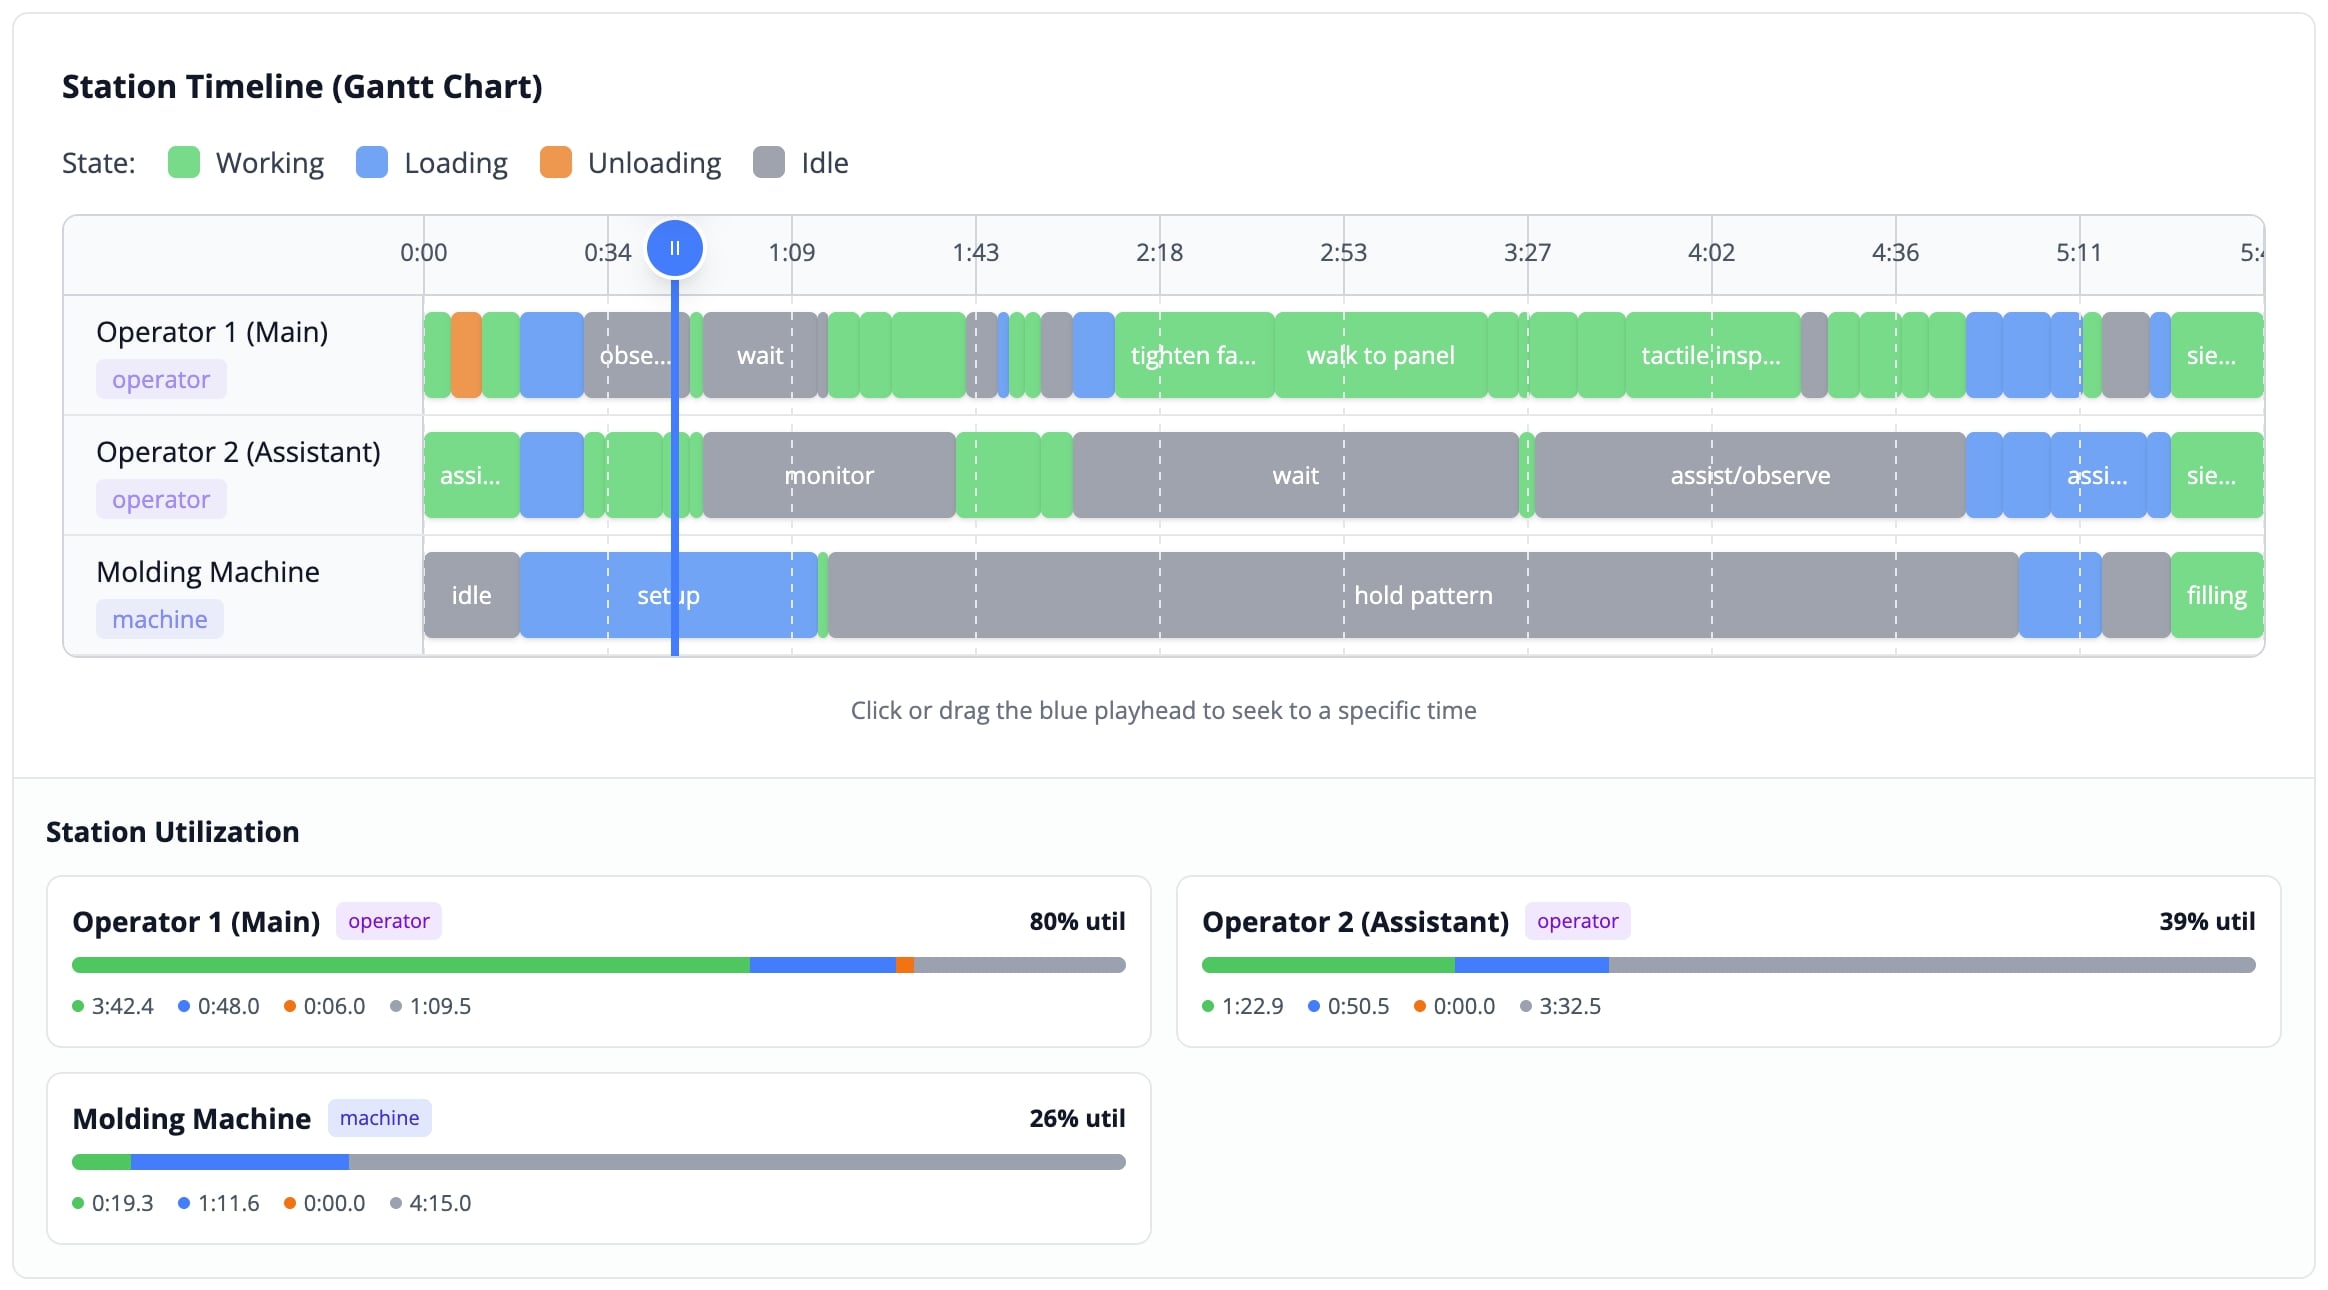Click the tactile inspection segment for Operator 1
Viewport: 2328px width, 1290px height.
pyautogui.click(x=1710, y=355)
